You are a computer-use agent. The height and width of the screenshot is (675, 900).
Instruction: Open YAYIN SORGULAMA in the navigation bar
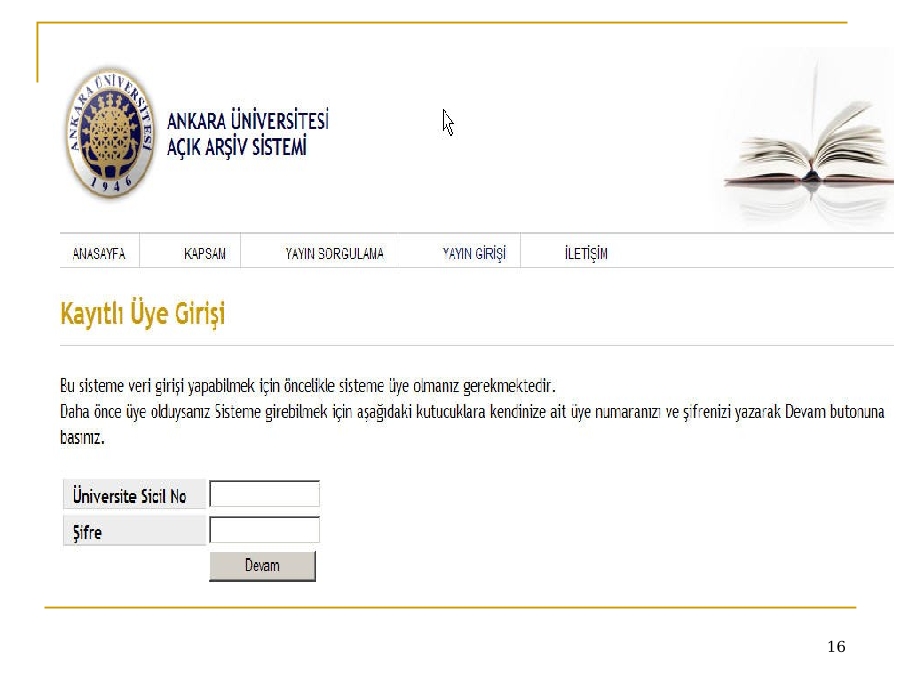click(x=335, y=254)
